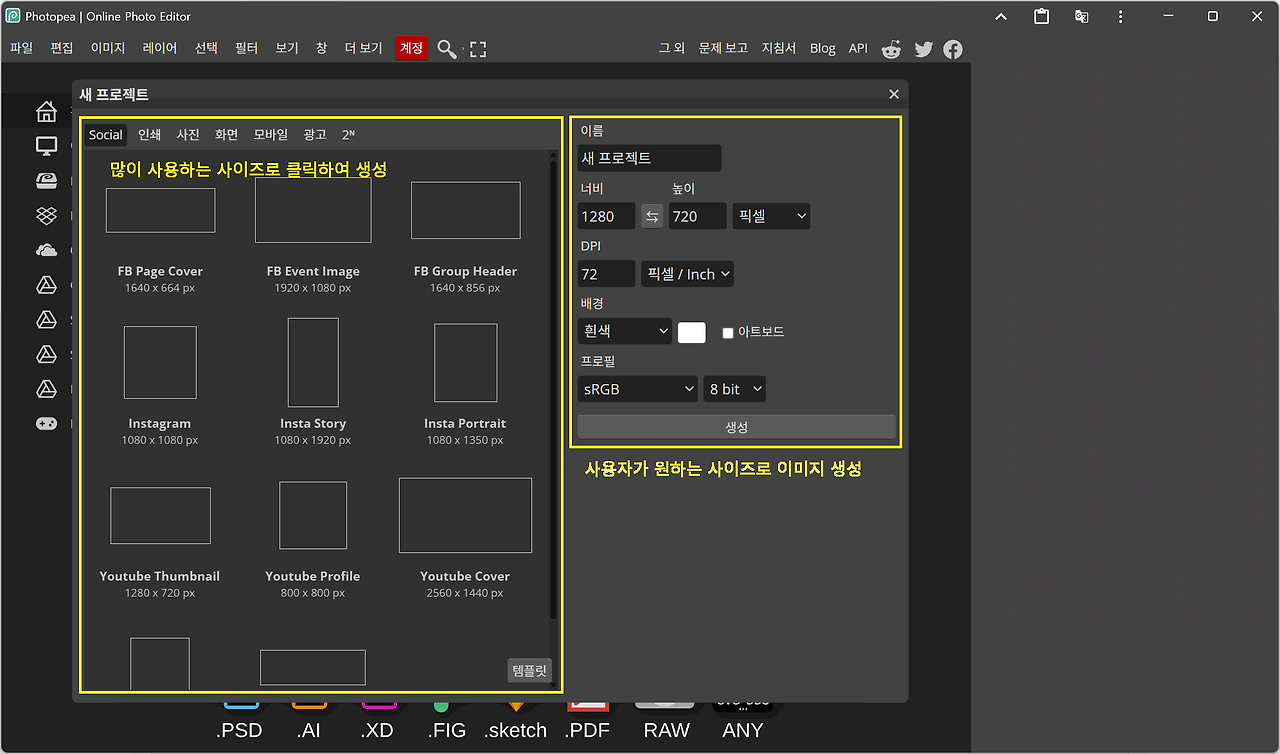Open the 편집 menu
The height and width of the screenshot is (754, 1280).
click(62, 48)
